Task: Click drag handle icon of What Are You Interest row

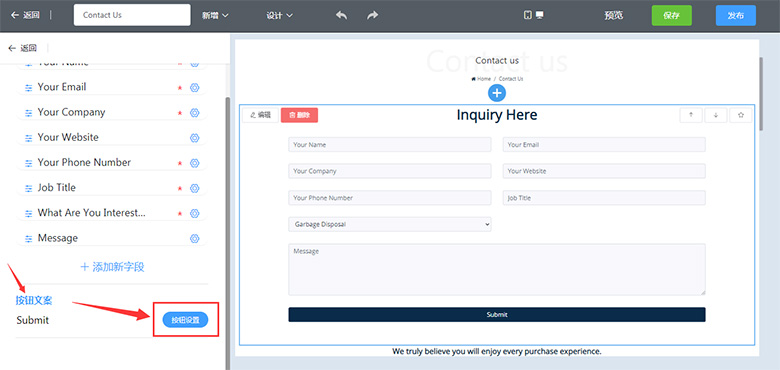Action: 29,214
